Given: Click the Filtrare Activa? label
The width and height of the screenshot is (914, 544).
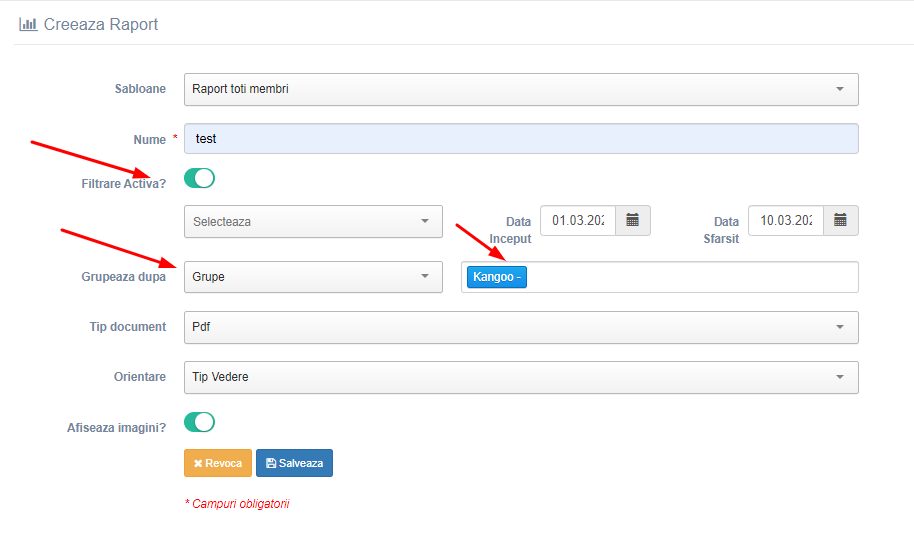Looking at the screenshot, I should [124, 184].
